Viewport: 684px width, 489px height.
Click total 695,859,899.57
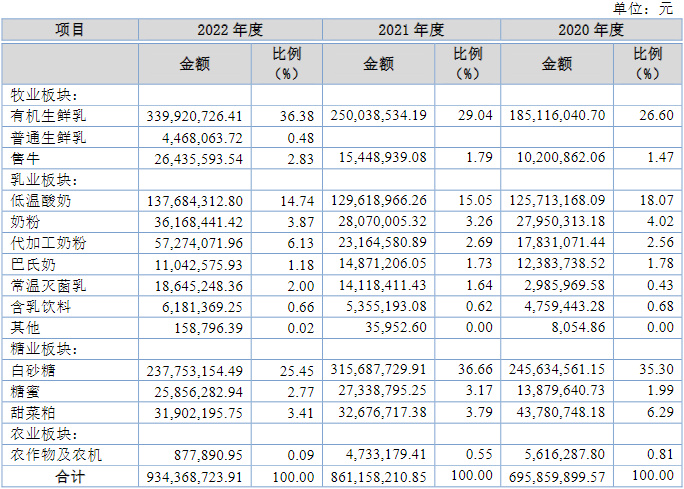click(x=557, y=477)
